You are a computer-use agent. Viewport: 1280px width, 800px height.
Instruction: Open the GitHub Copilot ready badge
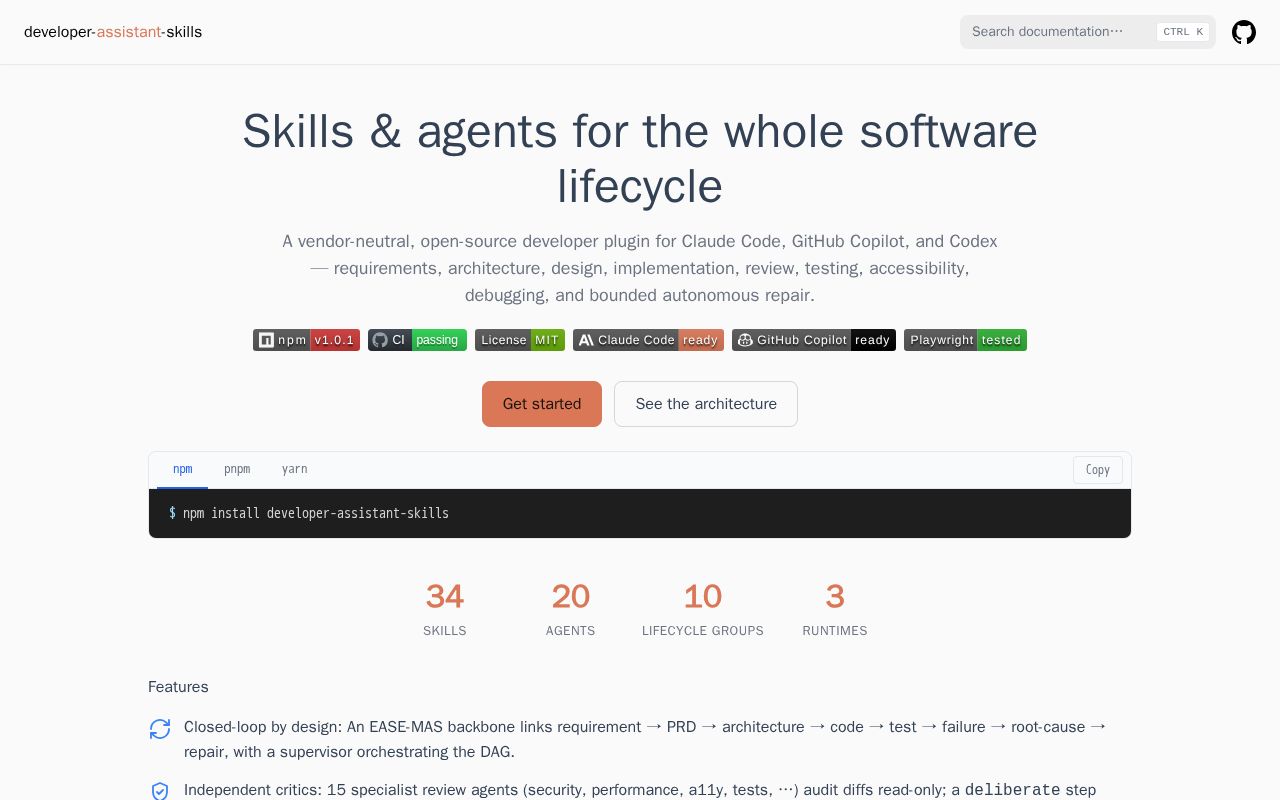(x=814, y=340)
